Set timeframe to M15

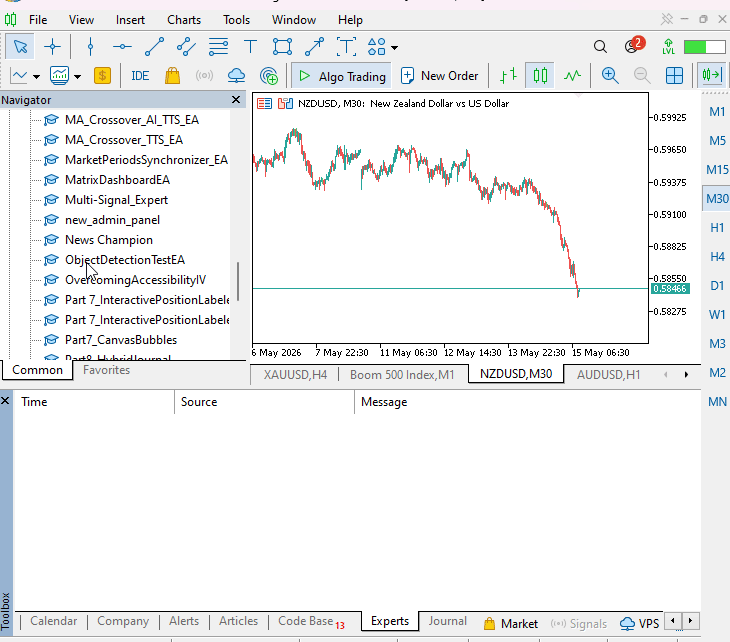(717, 169)
